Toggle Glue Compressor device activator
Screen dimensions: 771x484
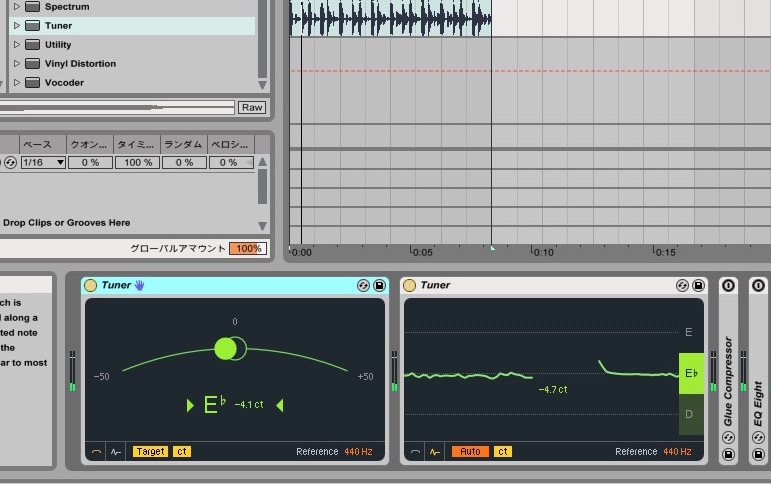tap(728, 285)
